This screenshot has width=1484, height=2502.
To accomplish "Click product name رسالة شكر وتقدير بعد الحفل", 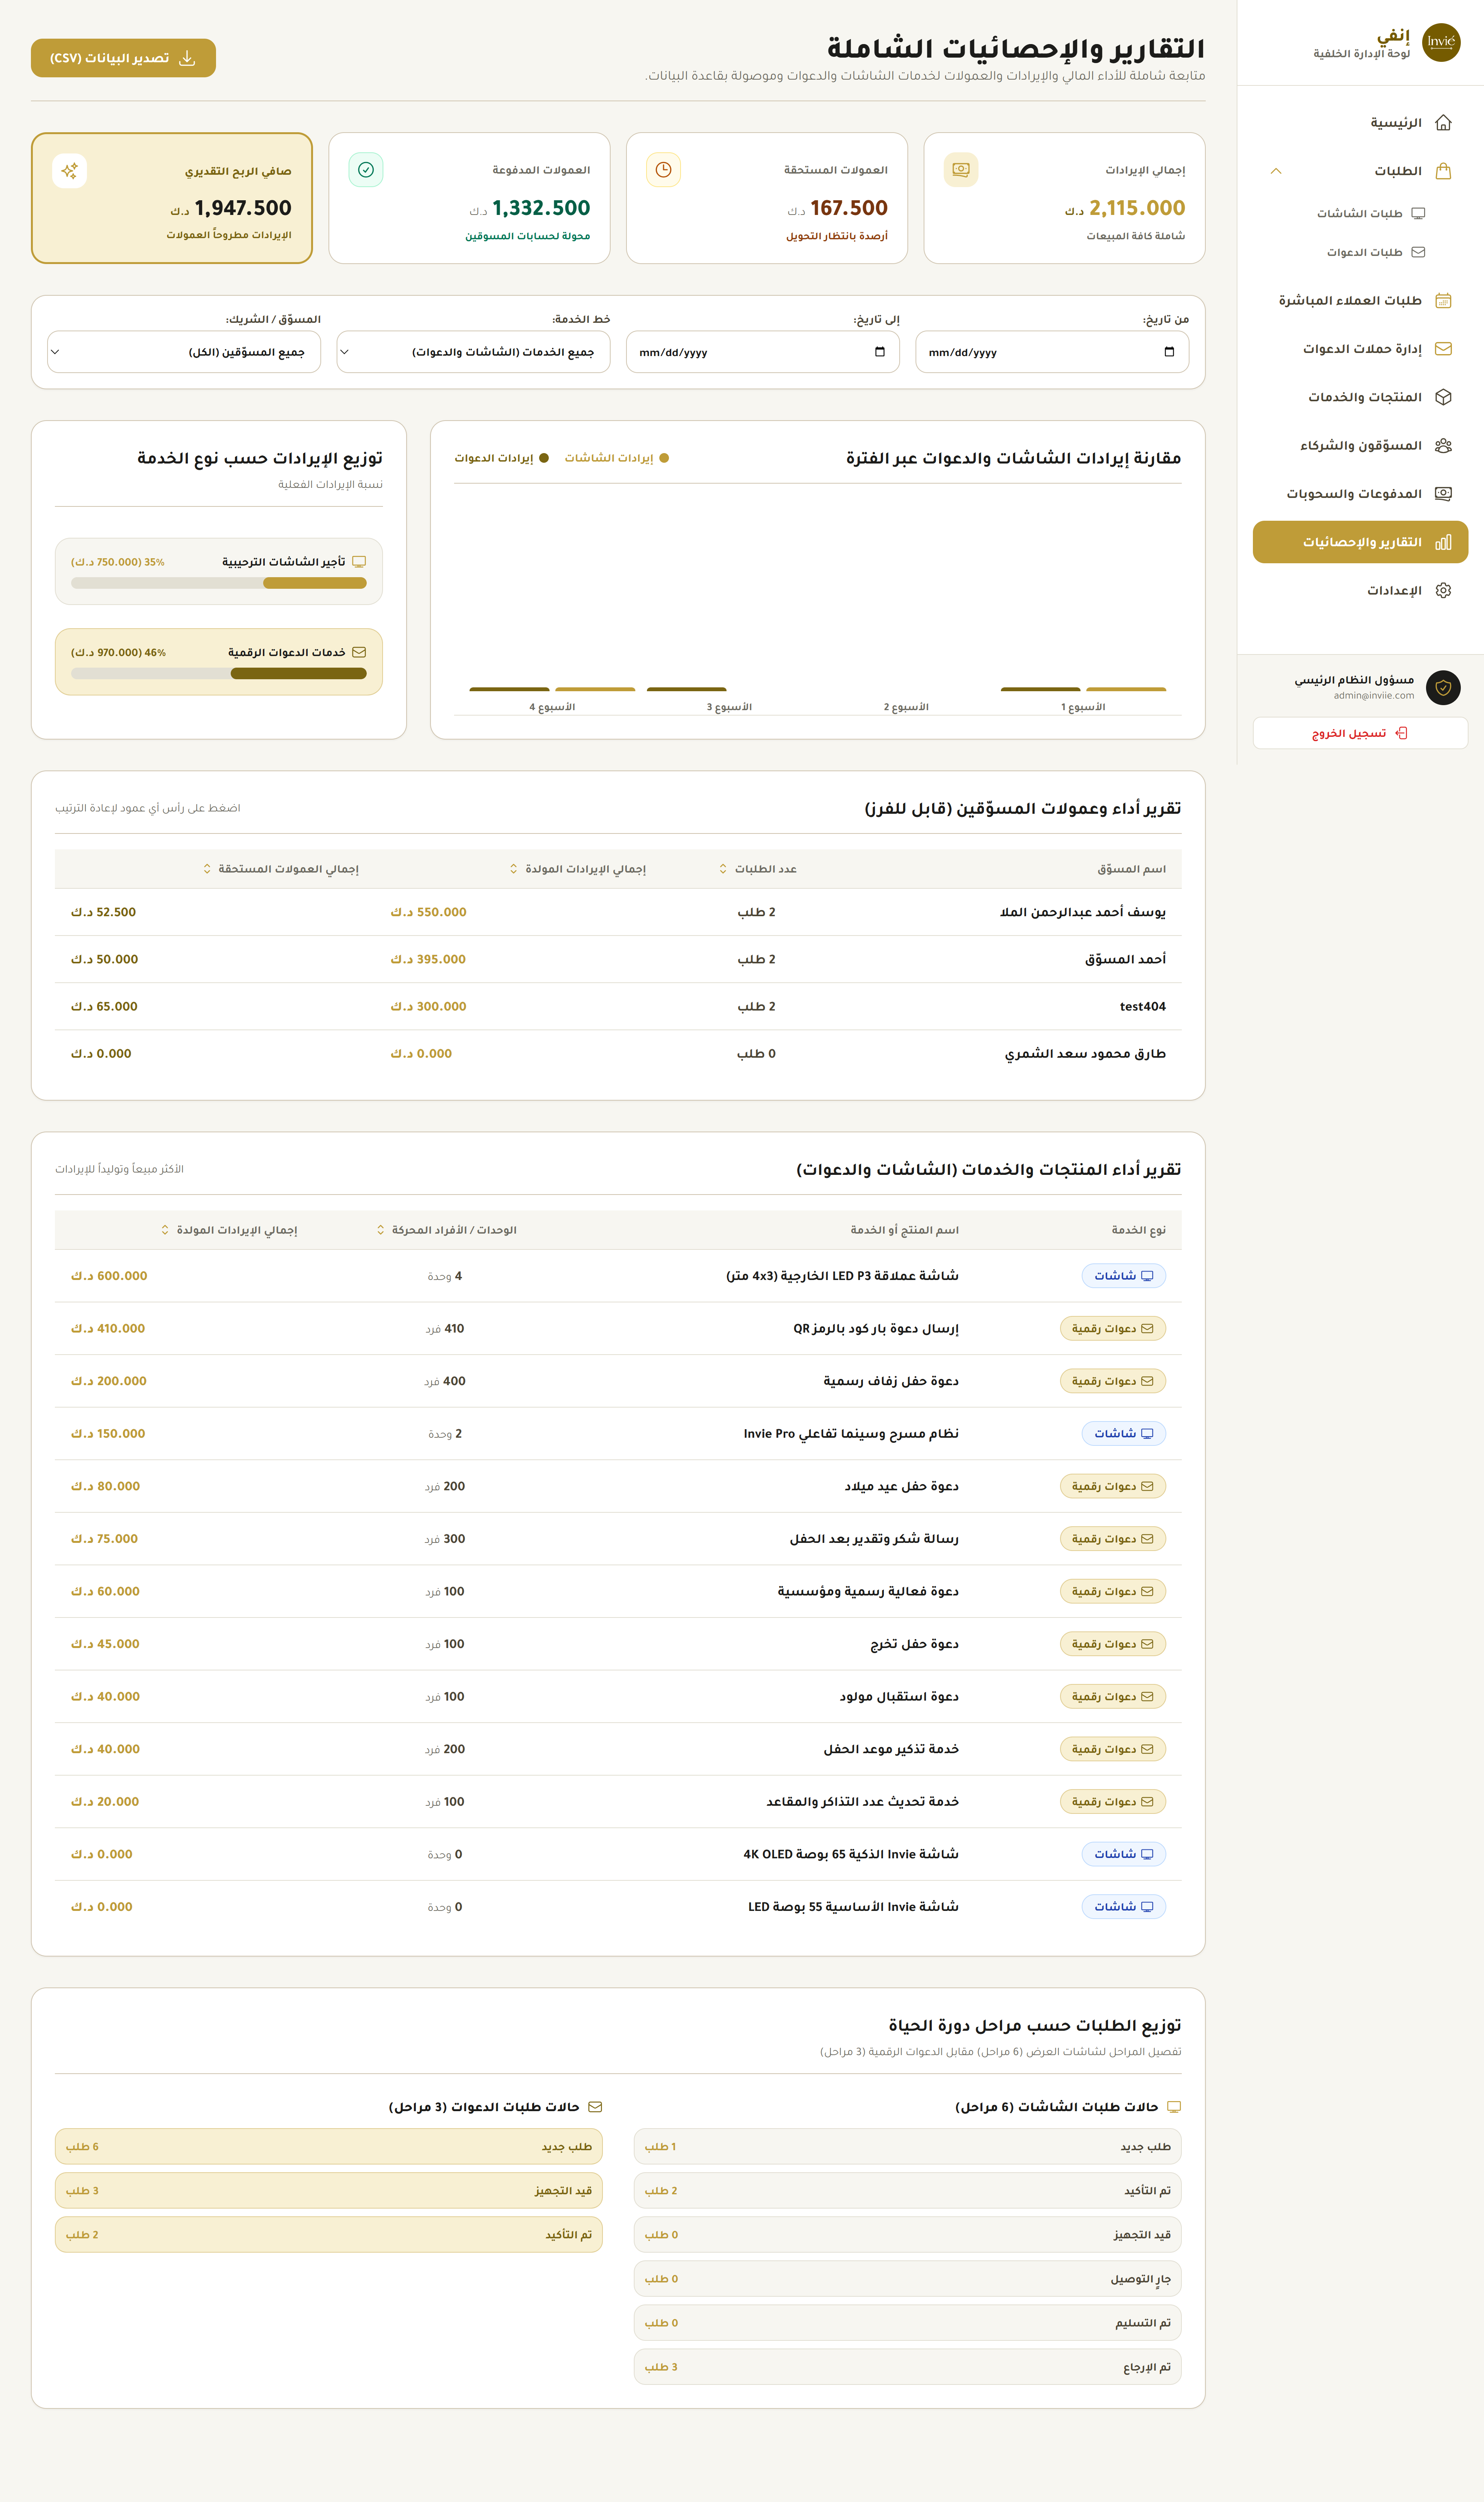I will click(x=874, y=1539).
